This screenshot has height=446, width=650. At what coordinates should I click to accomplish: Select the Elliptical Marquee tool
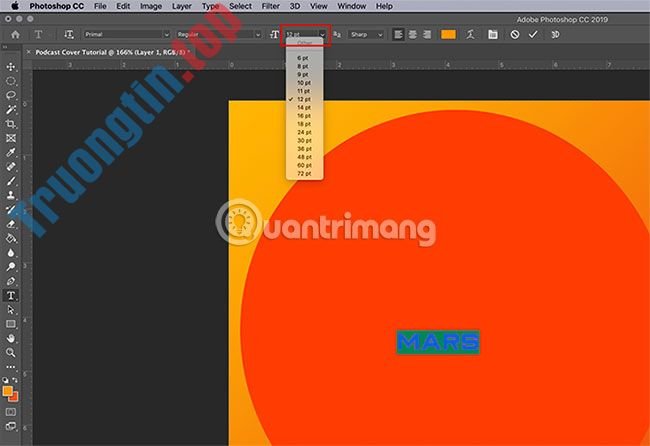click(11, 81)
